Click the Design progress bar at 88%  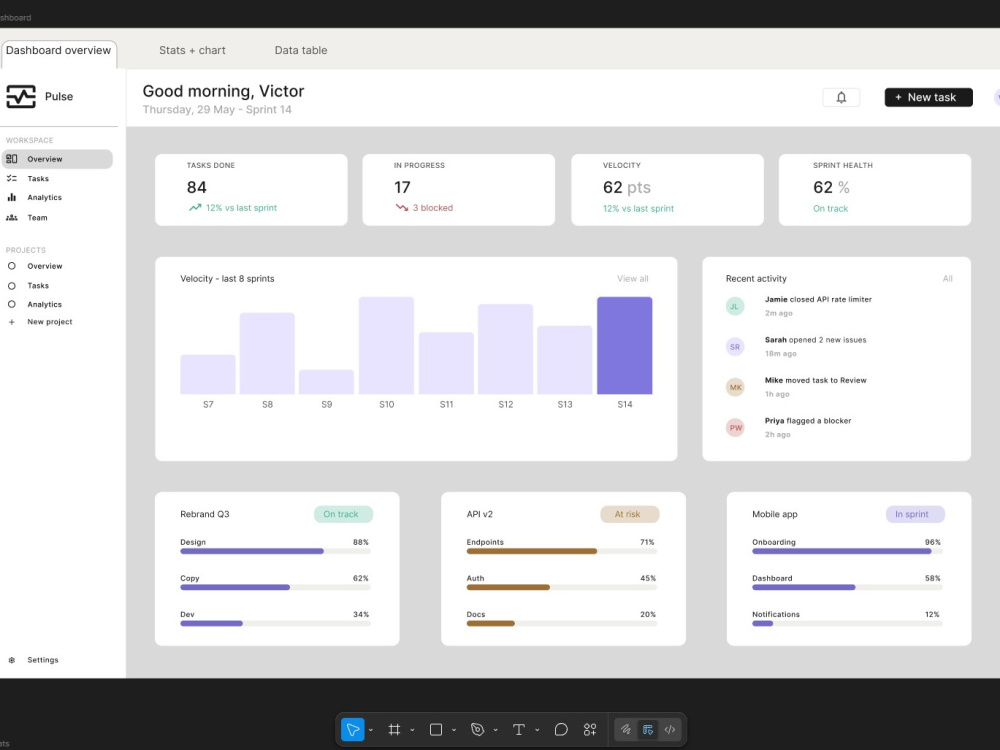click(x=276, y=551)
